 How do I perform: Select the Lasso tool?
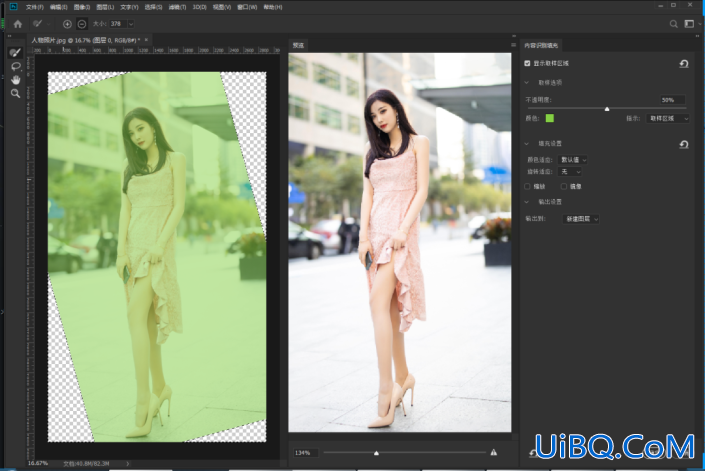(16, 67)
